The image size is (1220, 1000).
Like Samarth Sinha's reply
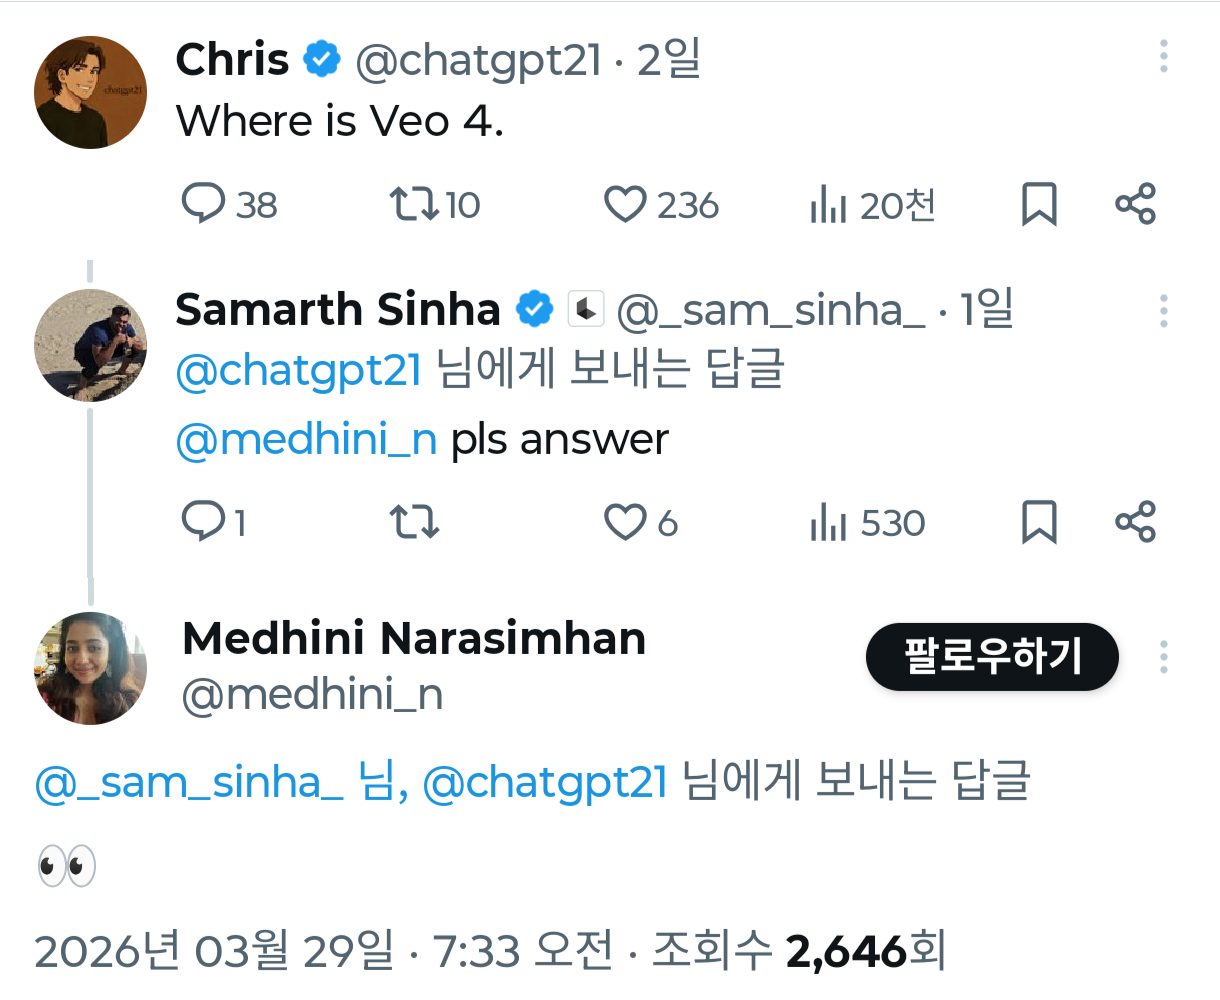(626, 522)
